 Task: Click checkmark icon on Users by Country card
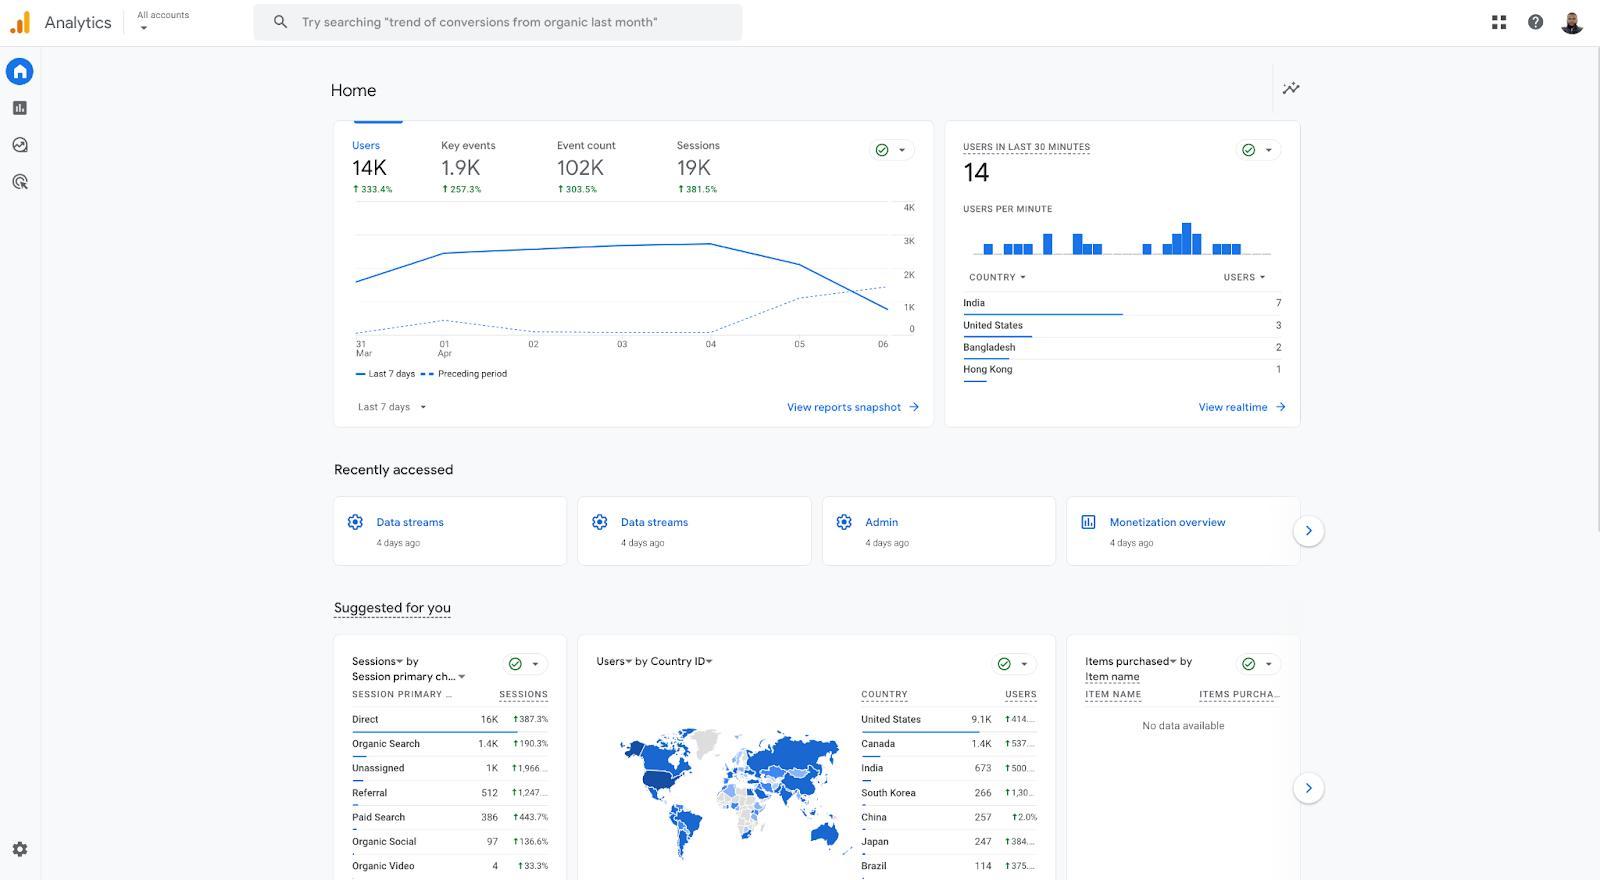pyautogui.click(x=1004, y=664)
